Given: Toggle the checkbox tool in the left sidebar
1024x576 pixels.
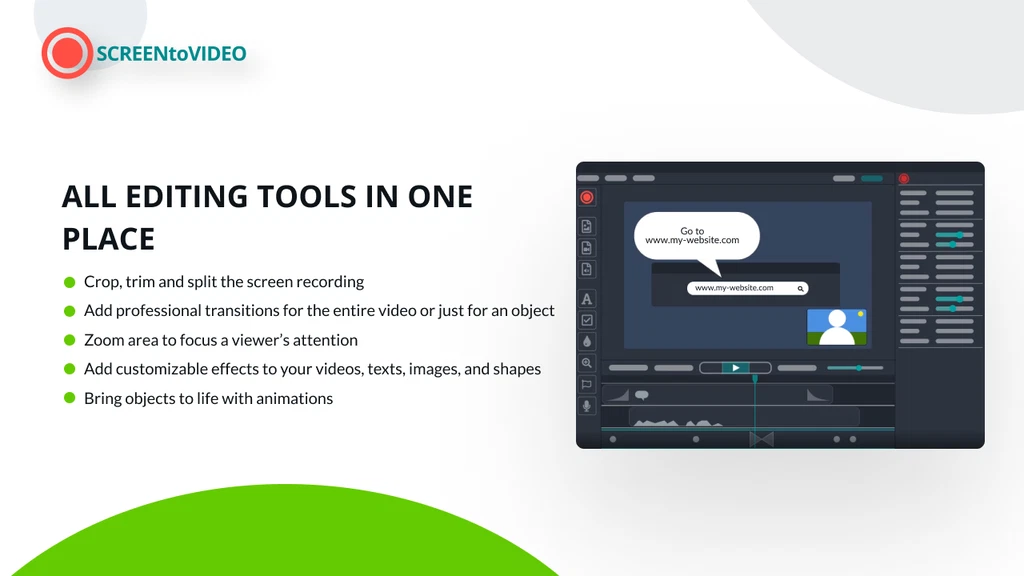Looking at the screenshot, I should (586, 319).
